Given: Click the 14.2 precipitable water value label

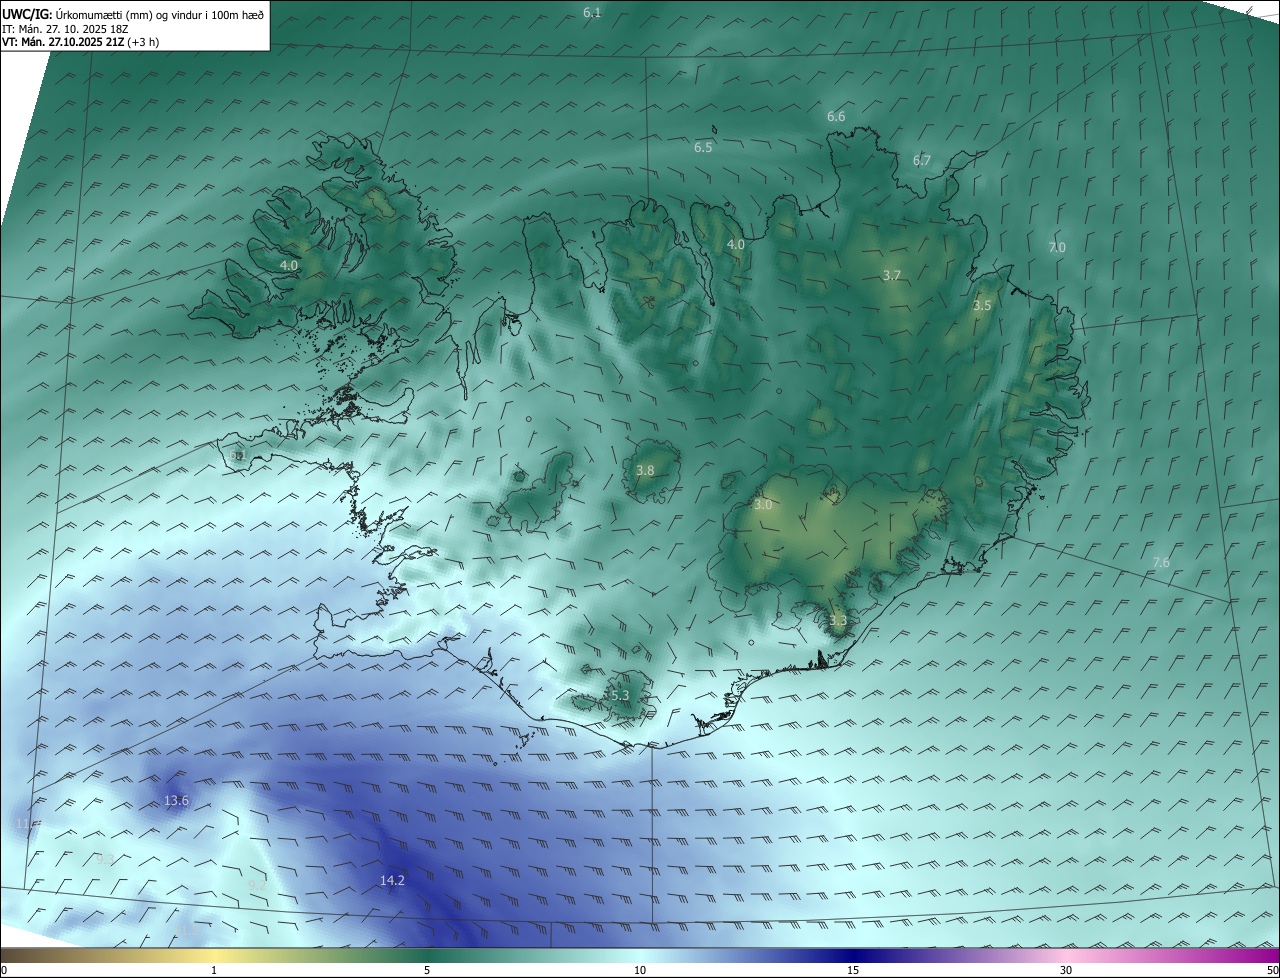Looking at the screenshot, I should pyautogui.click(x=392, y=881).
